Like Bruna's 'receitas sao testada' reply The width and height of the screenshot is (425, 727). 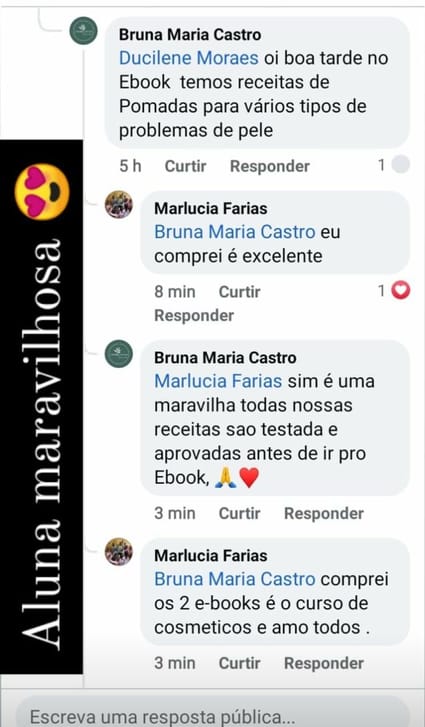pos(239,513)
